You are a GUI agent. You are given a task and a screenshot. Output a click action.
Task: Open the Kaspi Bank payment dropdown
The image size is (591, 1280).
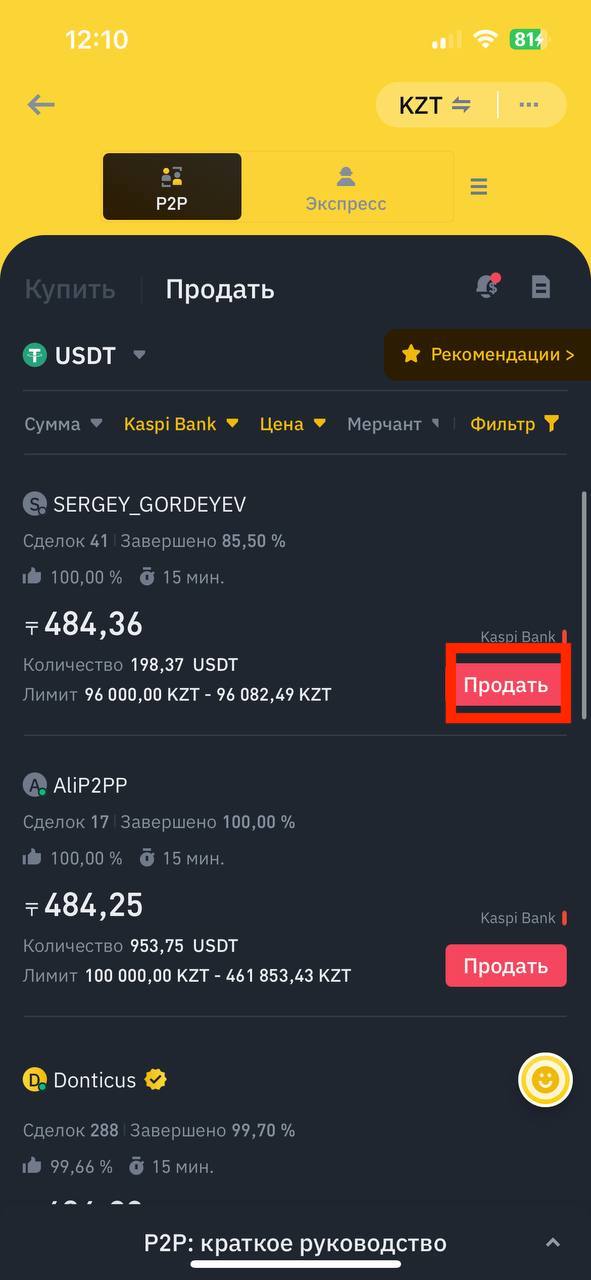coord(181,424)
